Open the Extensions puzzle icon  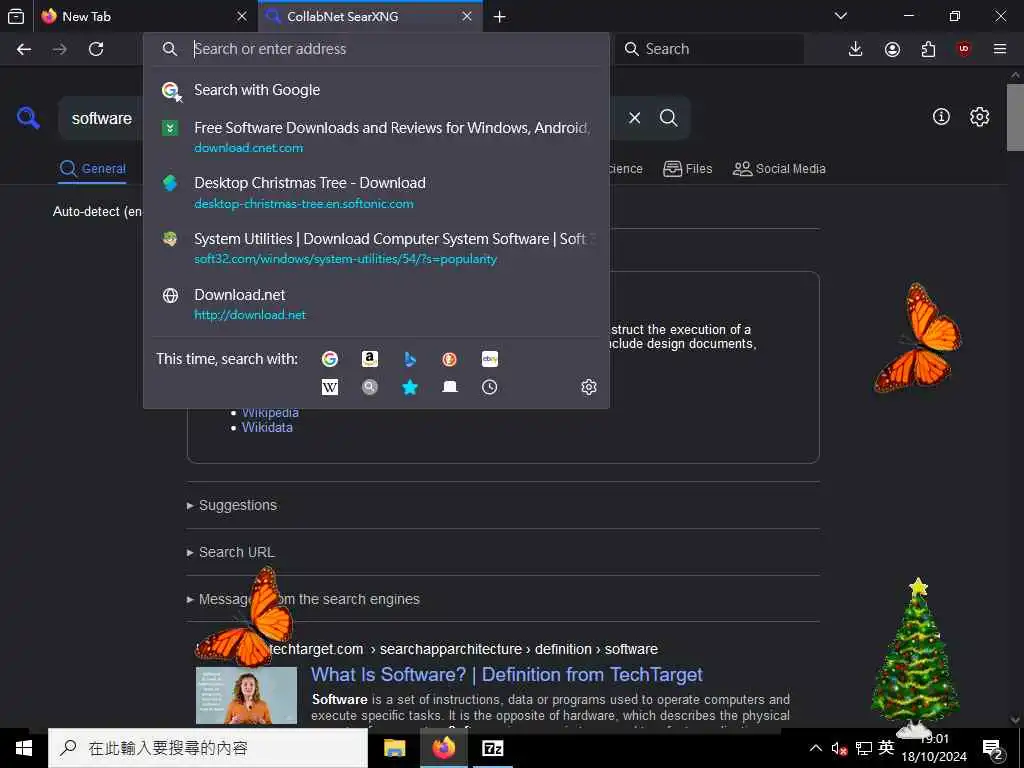pyautogui.click(x=928, y=49)
